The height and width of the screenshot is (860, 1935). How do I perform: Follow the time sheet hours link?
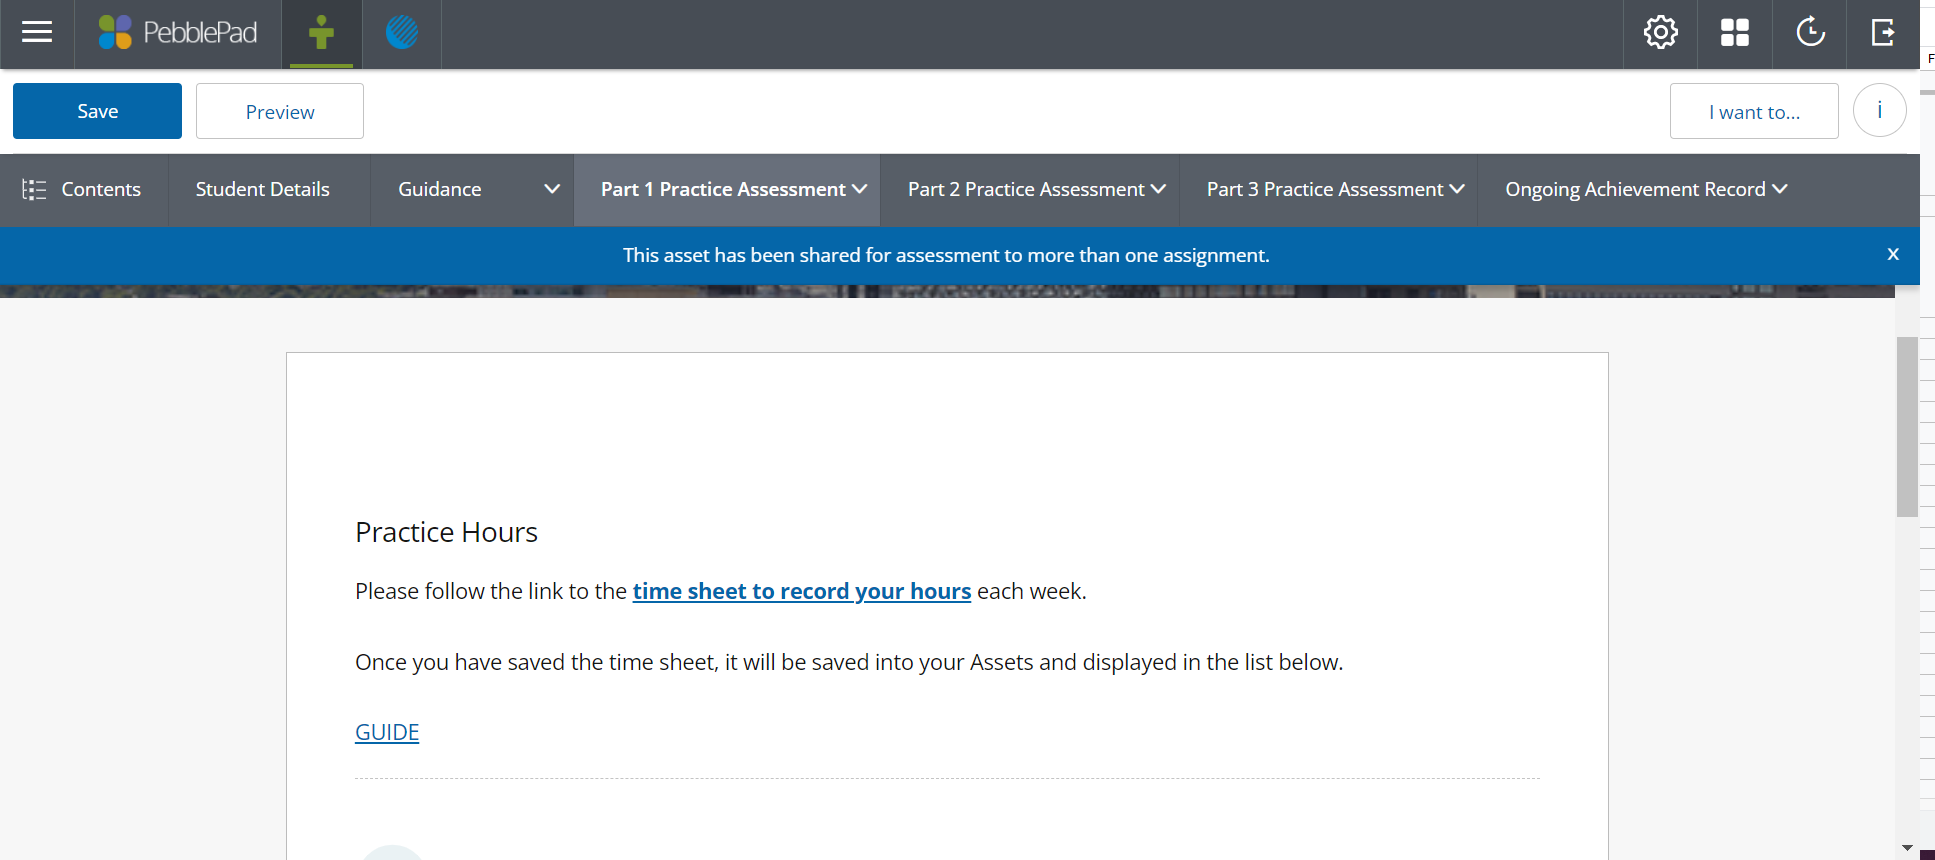pyautogui.click(x=801, y=591)
